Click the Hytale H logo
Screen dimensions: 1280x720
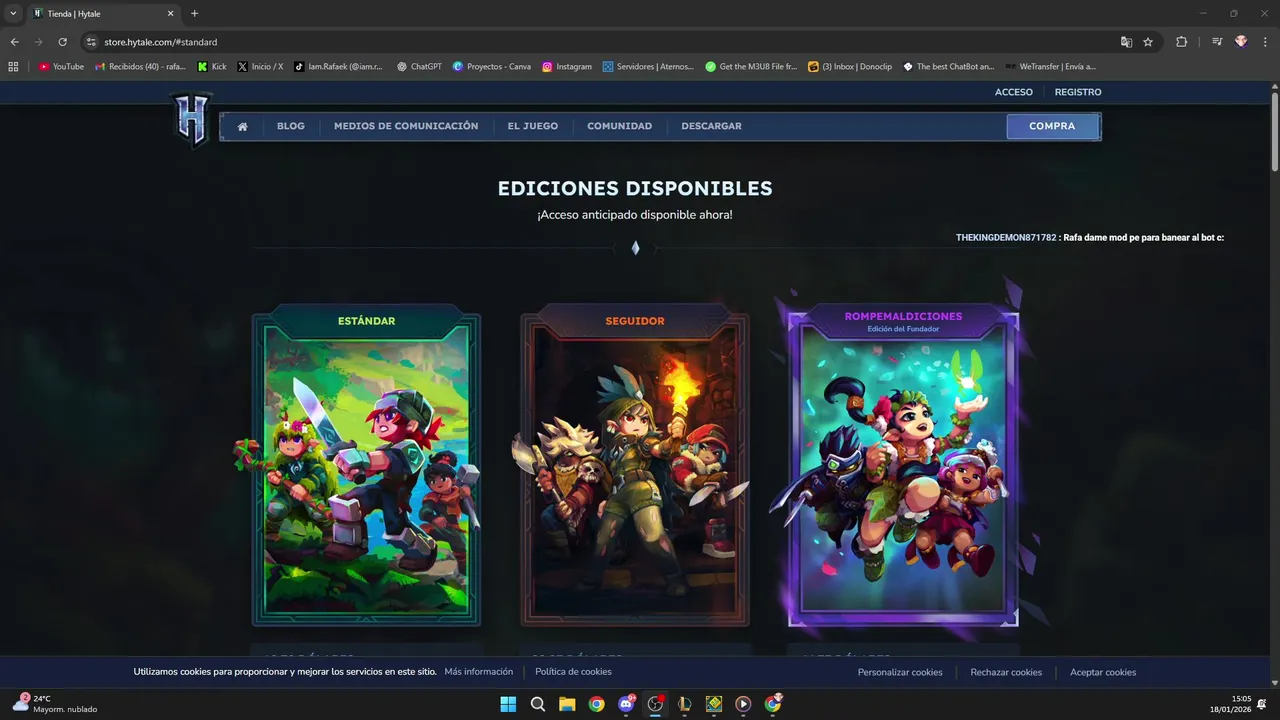pos(191,119)
